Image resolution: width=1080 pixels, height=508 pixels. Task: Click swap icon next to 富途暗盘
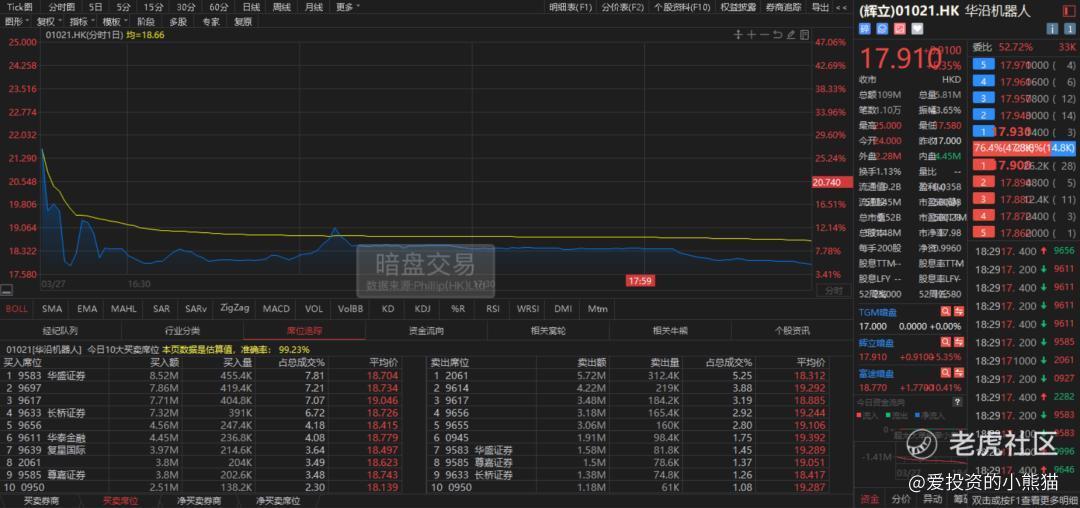coord(958,374)
